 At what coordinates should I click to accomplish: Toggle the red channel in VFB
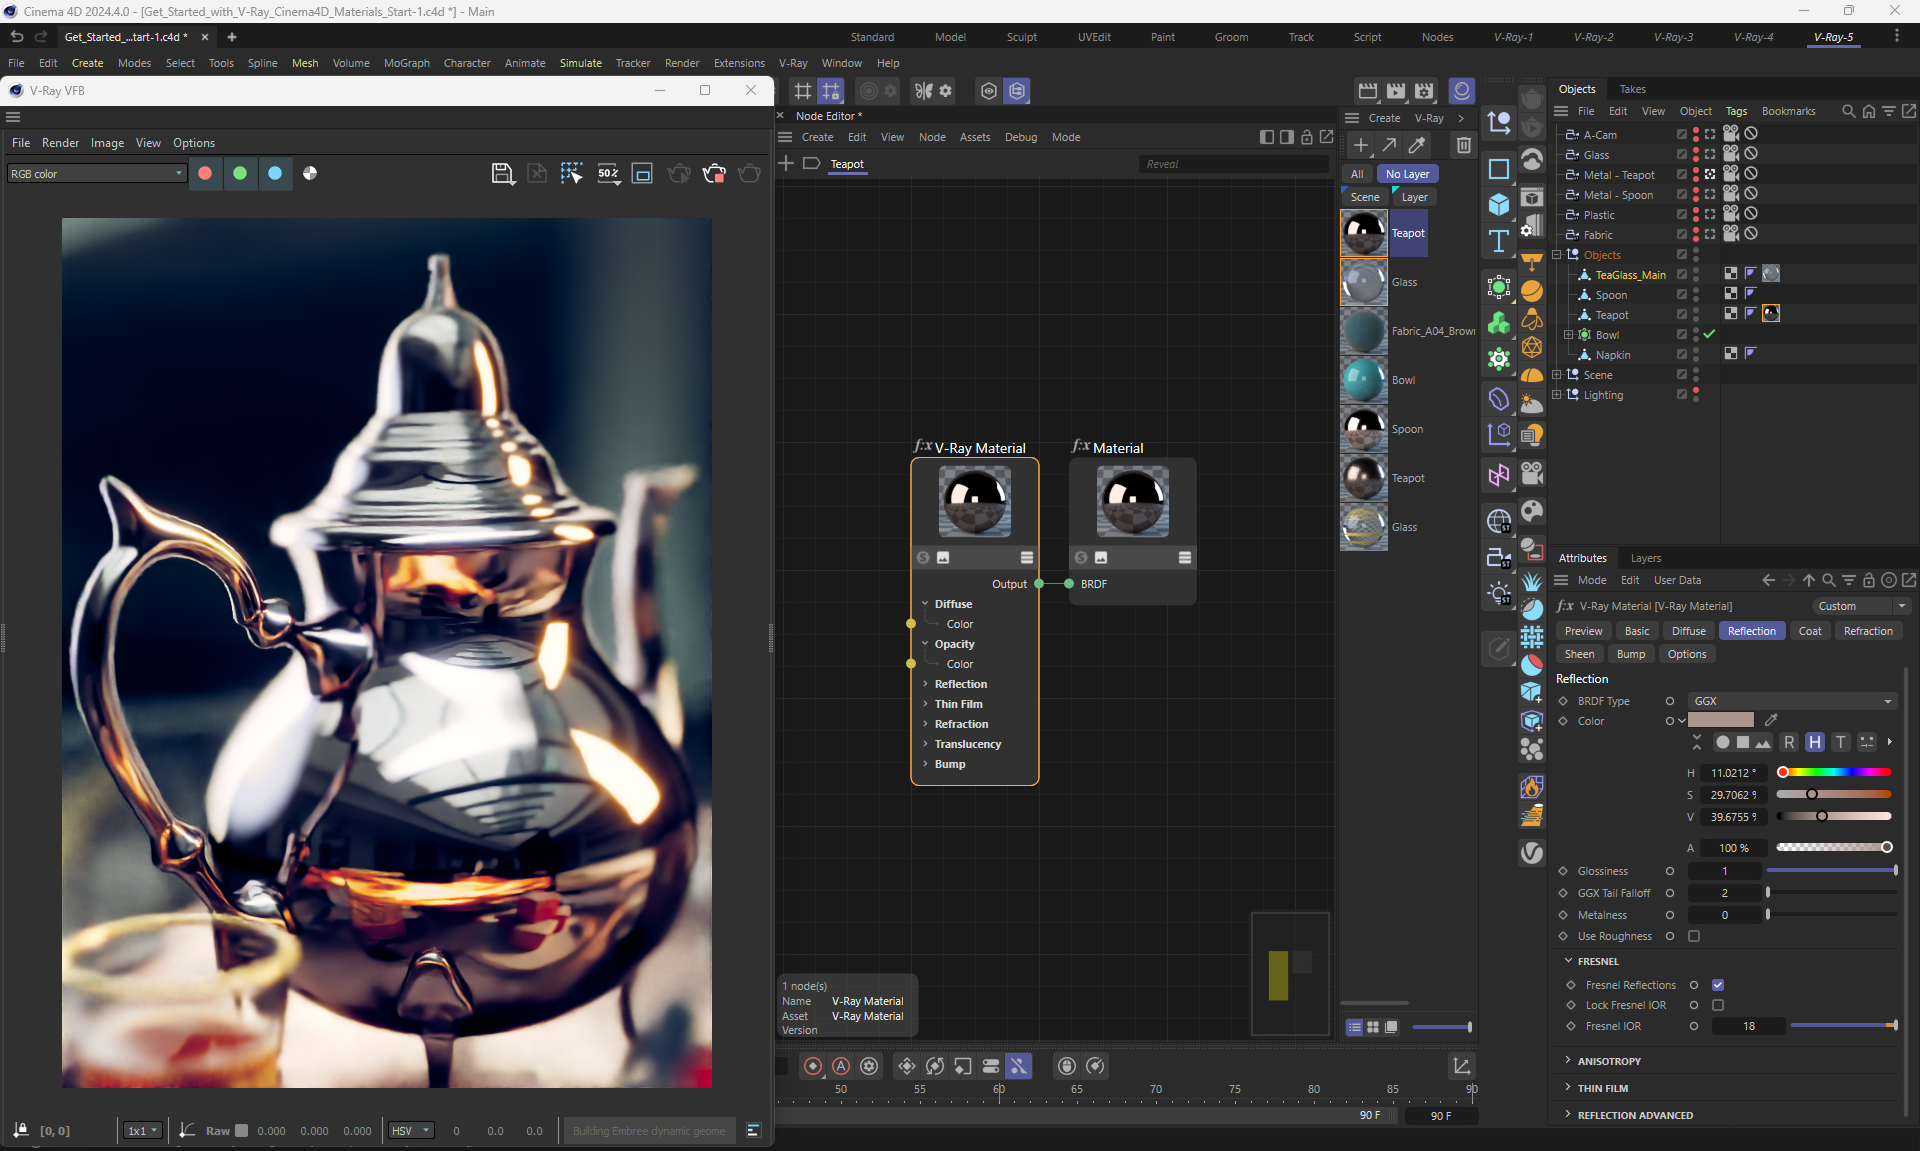pyautogui.click(x=205, y=173)
